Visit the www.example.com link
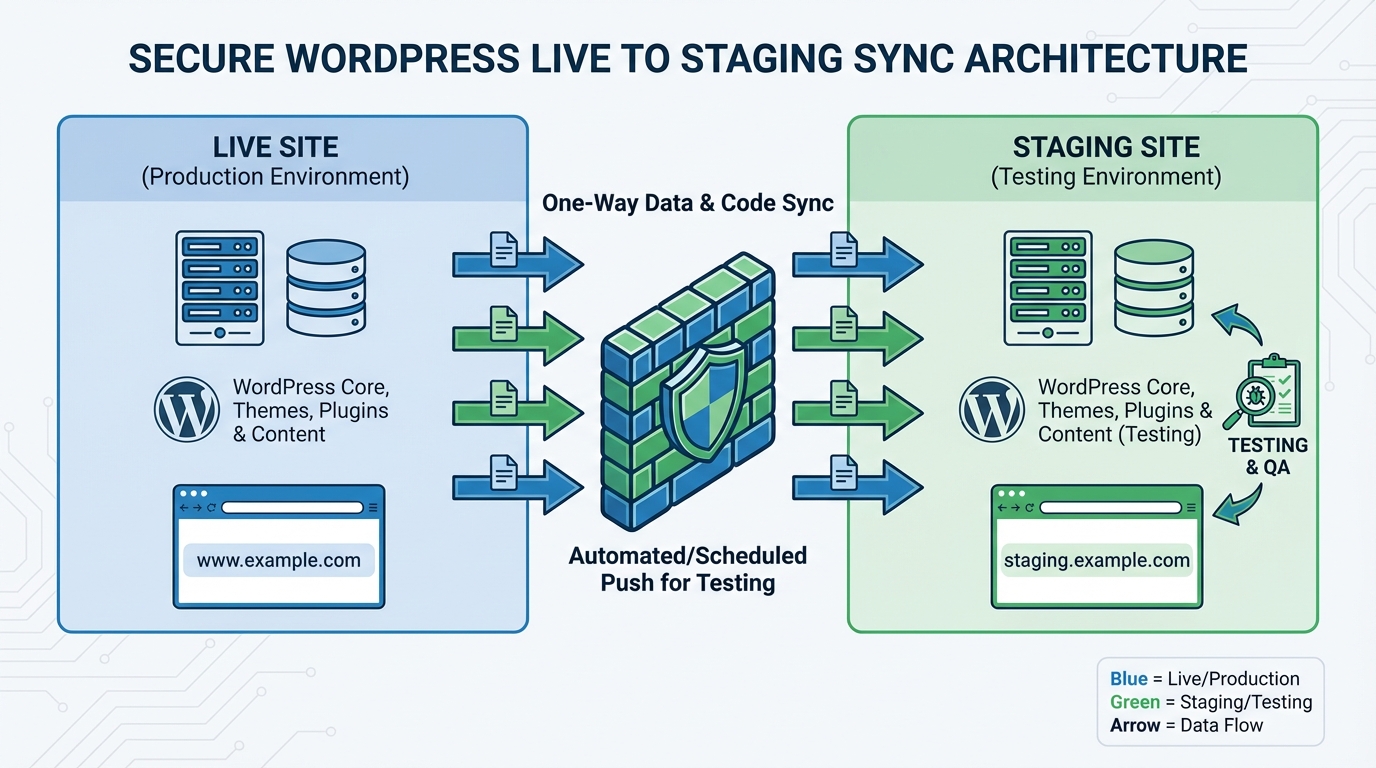Viewport: 1376px width, 768px height. [279, 561]
